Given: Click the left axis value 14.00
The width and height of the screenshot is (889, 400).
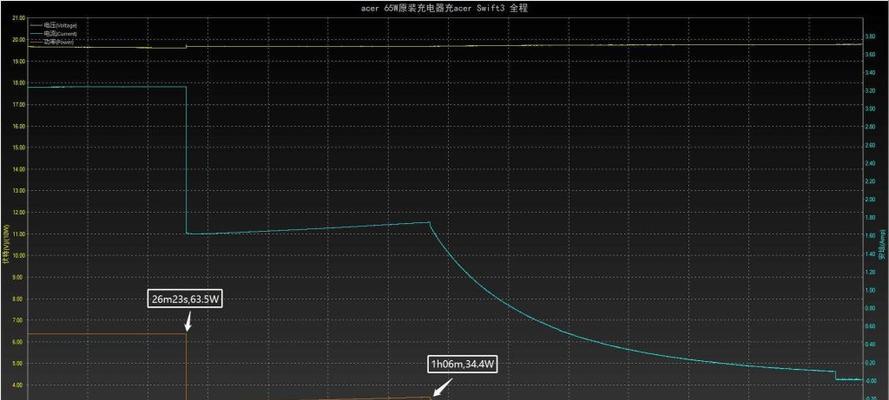Looking at the screenshot, I should pyautogui.click(x=19, y=169).
